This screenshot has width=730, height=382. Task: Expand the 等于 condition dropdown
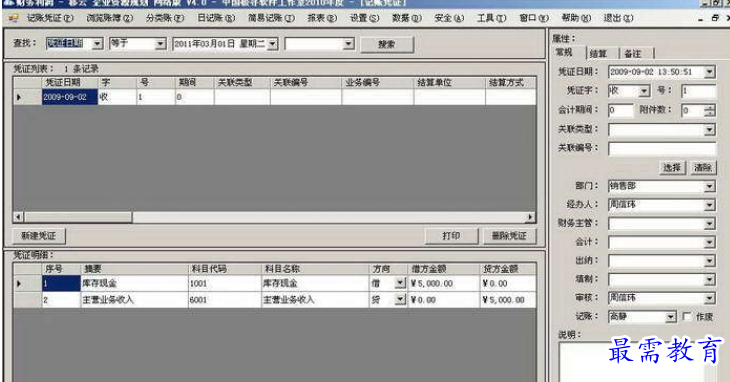160,44
